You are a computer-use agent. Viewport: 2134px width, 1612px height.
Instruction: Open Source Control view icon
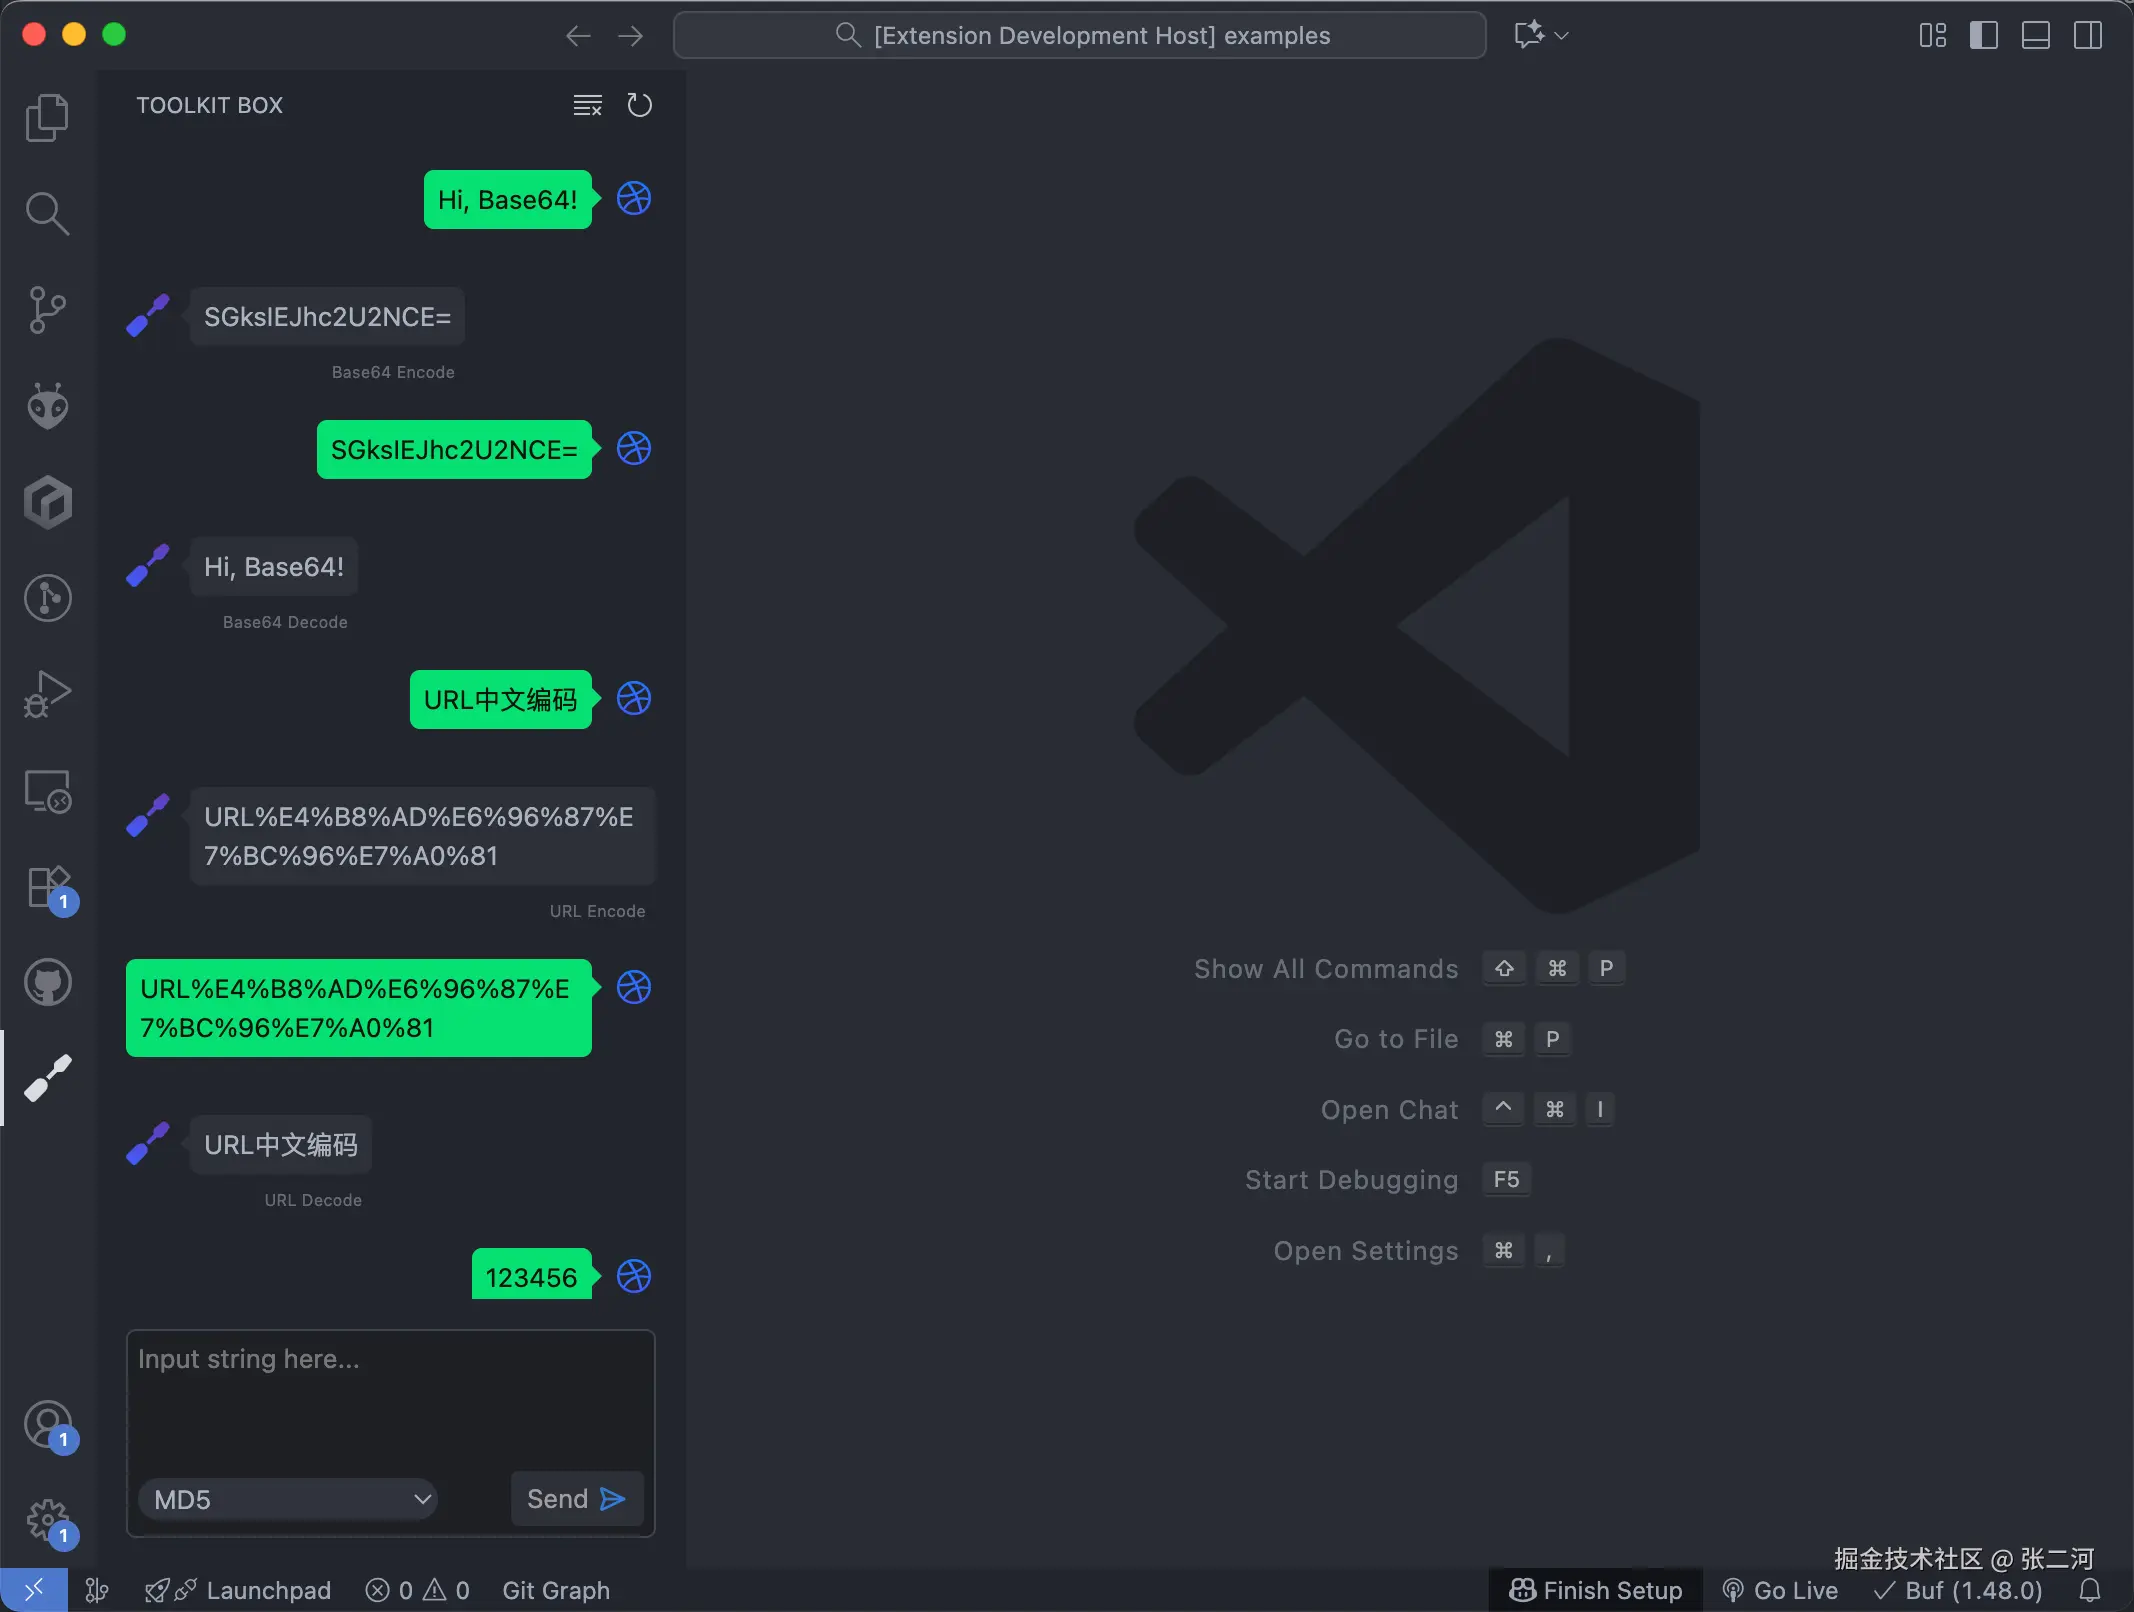tap(47, 309)
